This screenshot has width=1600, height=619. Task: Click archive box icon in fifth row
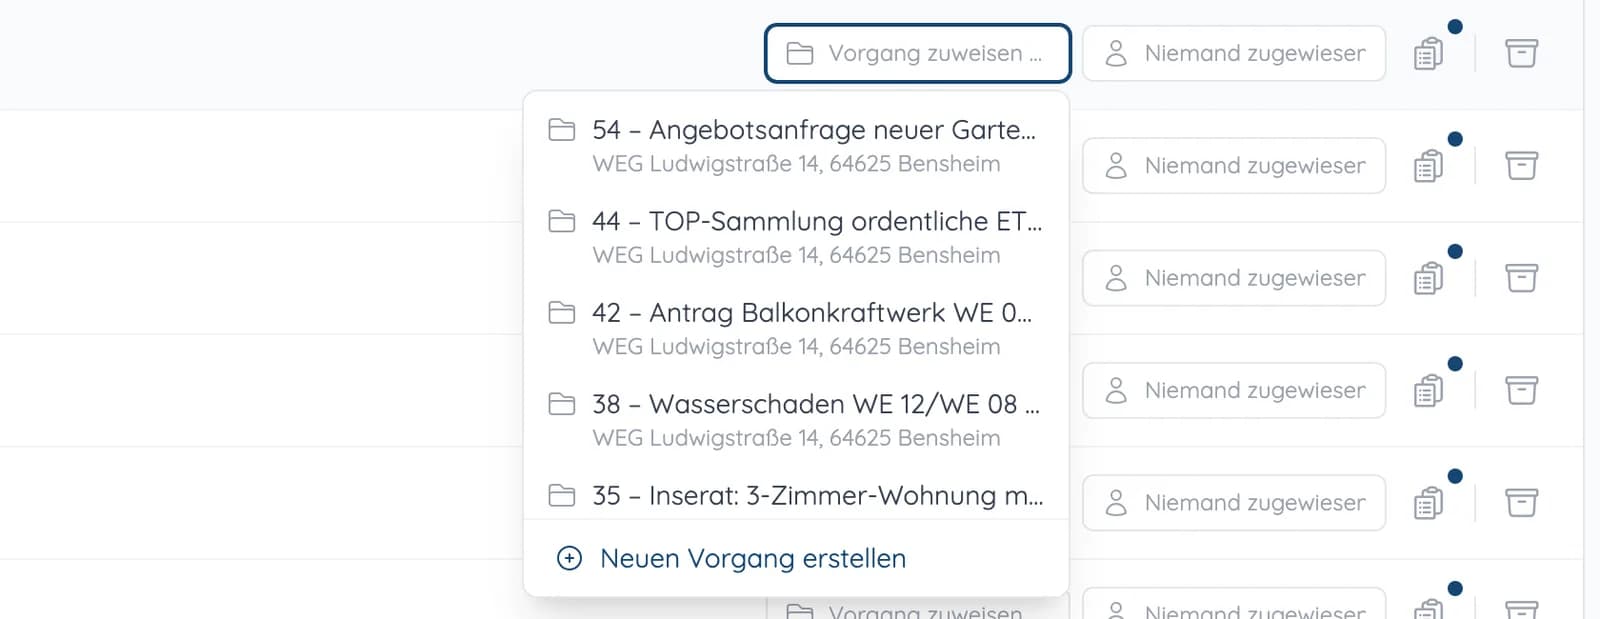(x=1521, y=502)
